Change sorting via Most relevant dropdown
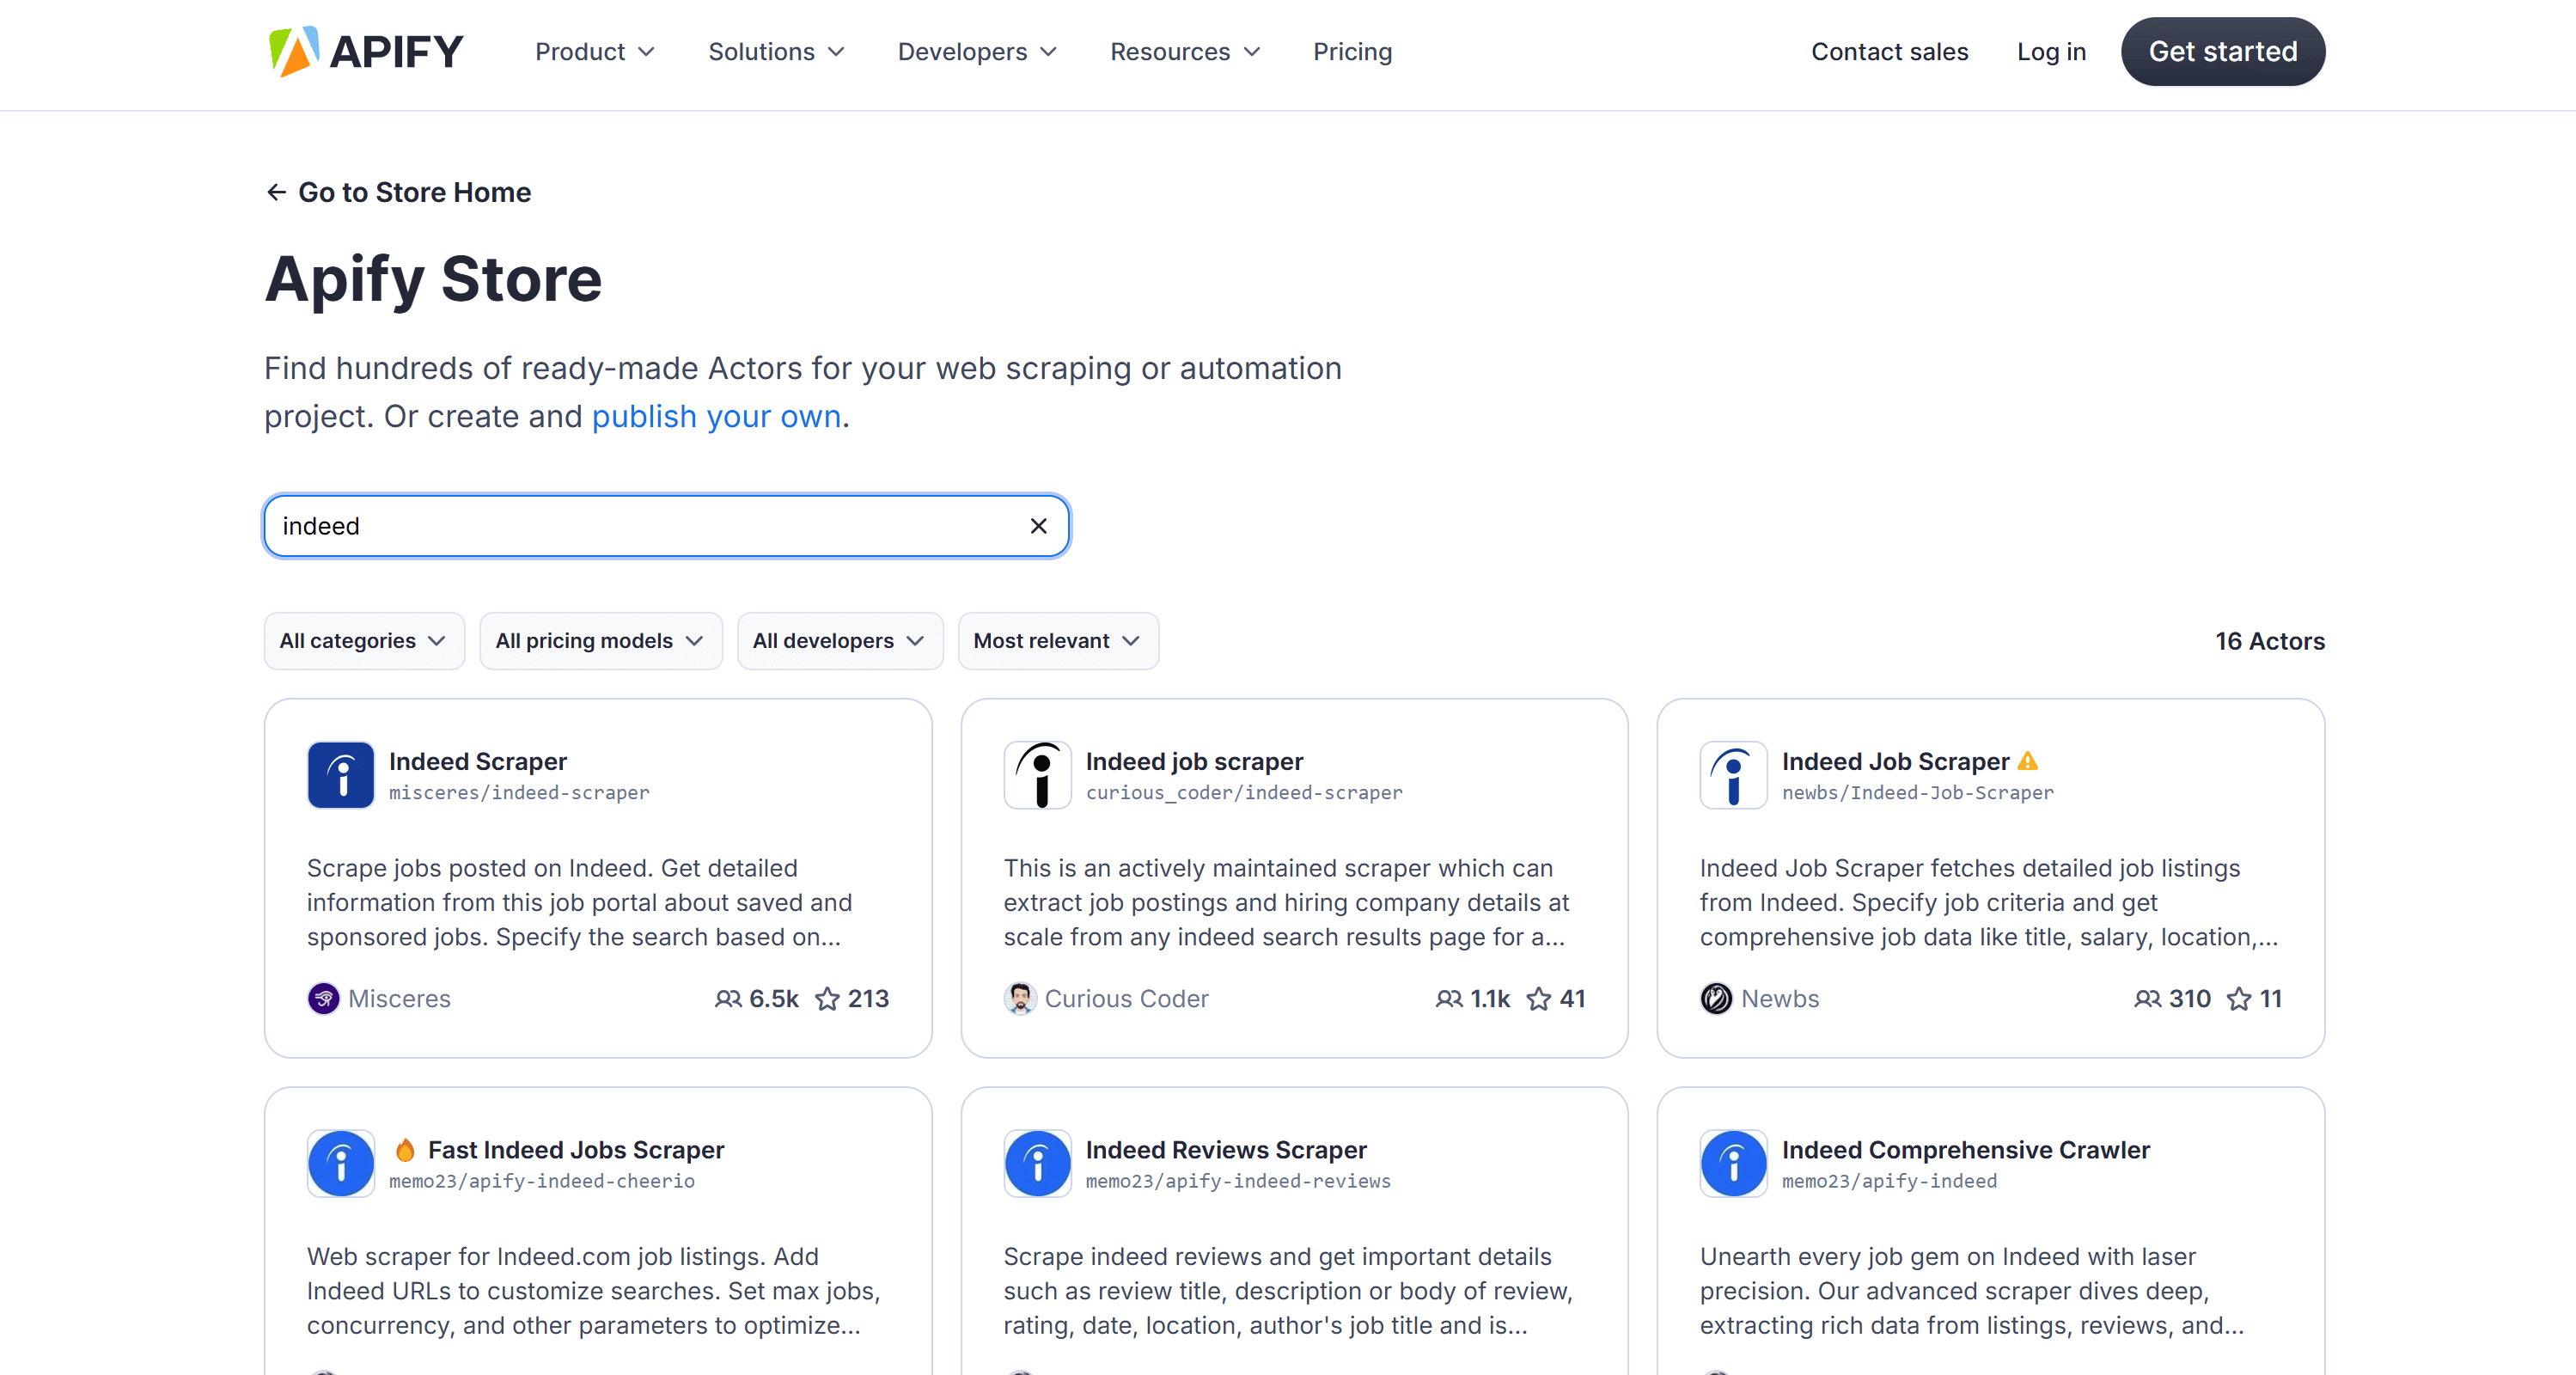2576x1375 pixels. point(1057,640)
